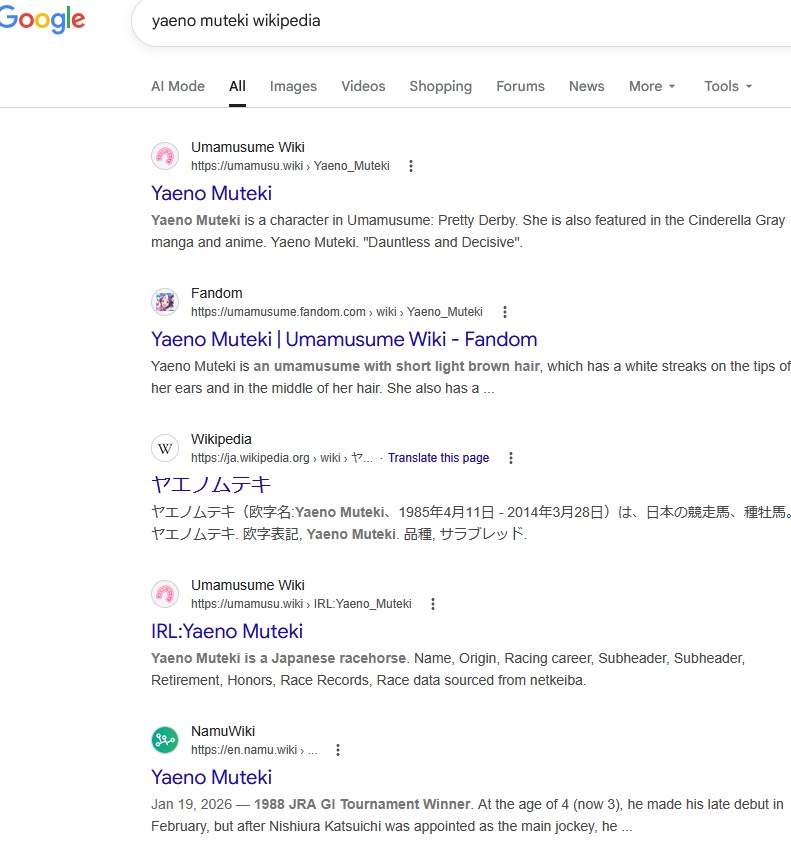
Task: Open Yaeno Muteki | Umamusume Wiki - Fandom link
Action: point(344,340)
